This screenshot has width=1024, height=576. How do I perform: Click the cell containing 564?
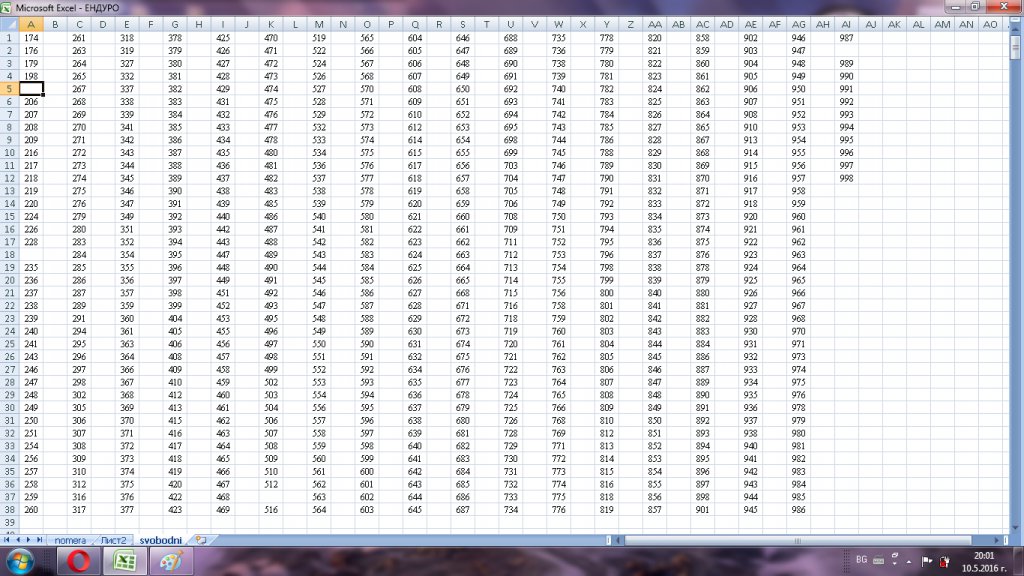pyautogui.click(x=319, y=509)
